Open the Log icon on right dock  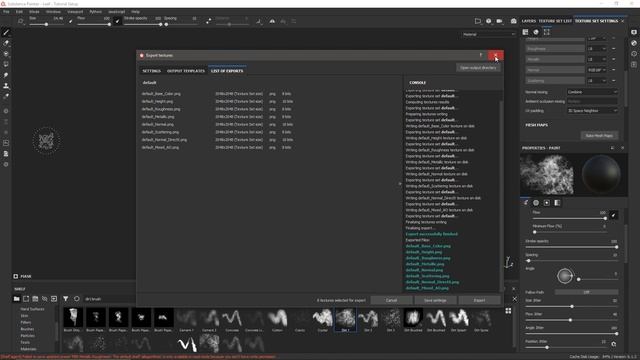(x=634, y=64)
